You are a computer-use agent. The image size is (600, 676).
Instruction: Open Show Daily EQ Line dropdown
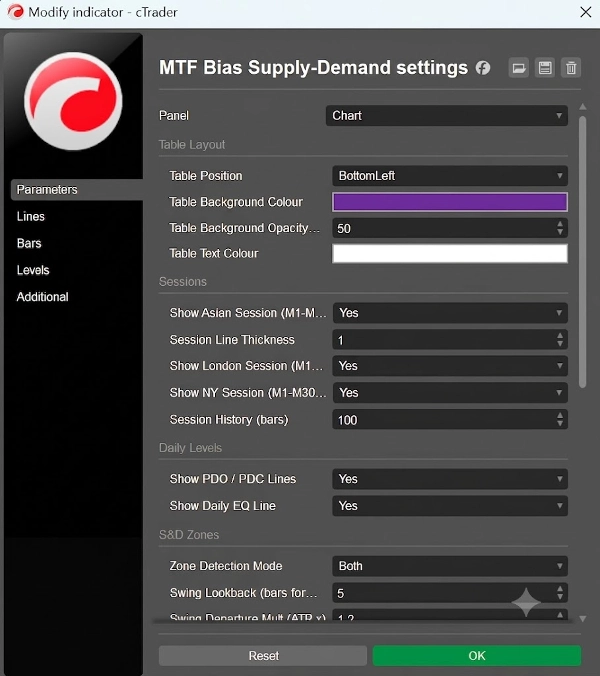click(x=450, y=505)
